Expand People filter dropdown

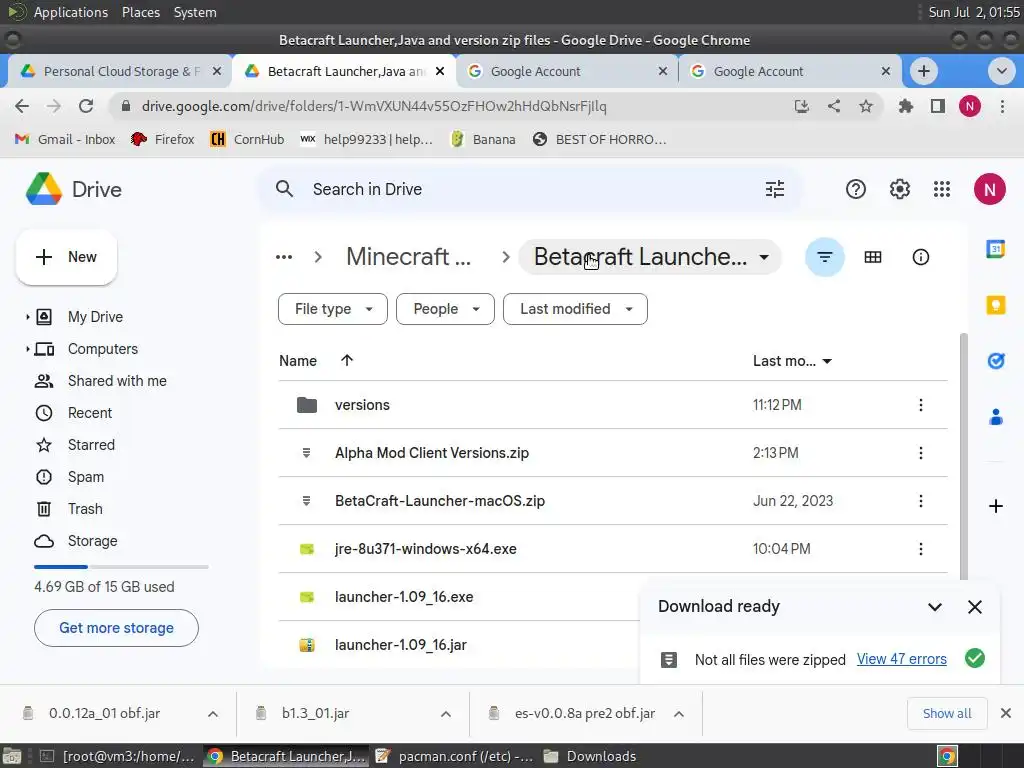click(445, 309)
